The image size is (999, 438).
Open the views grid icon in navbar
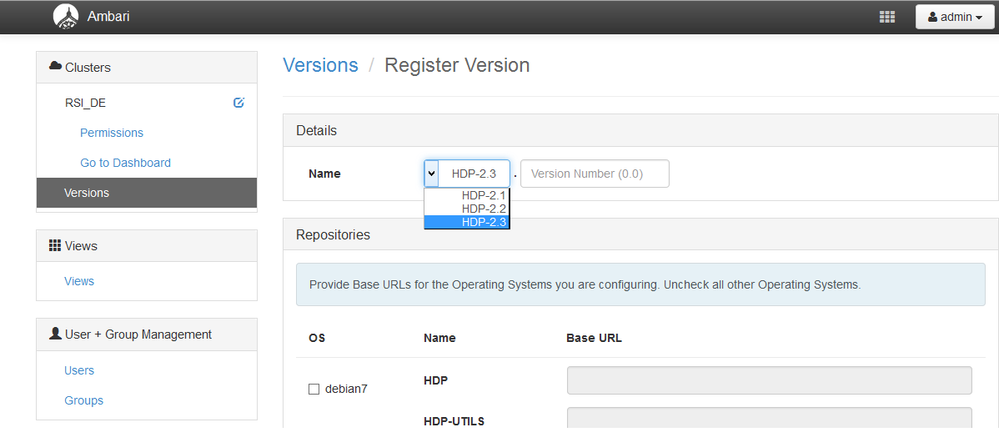(886, 17)
